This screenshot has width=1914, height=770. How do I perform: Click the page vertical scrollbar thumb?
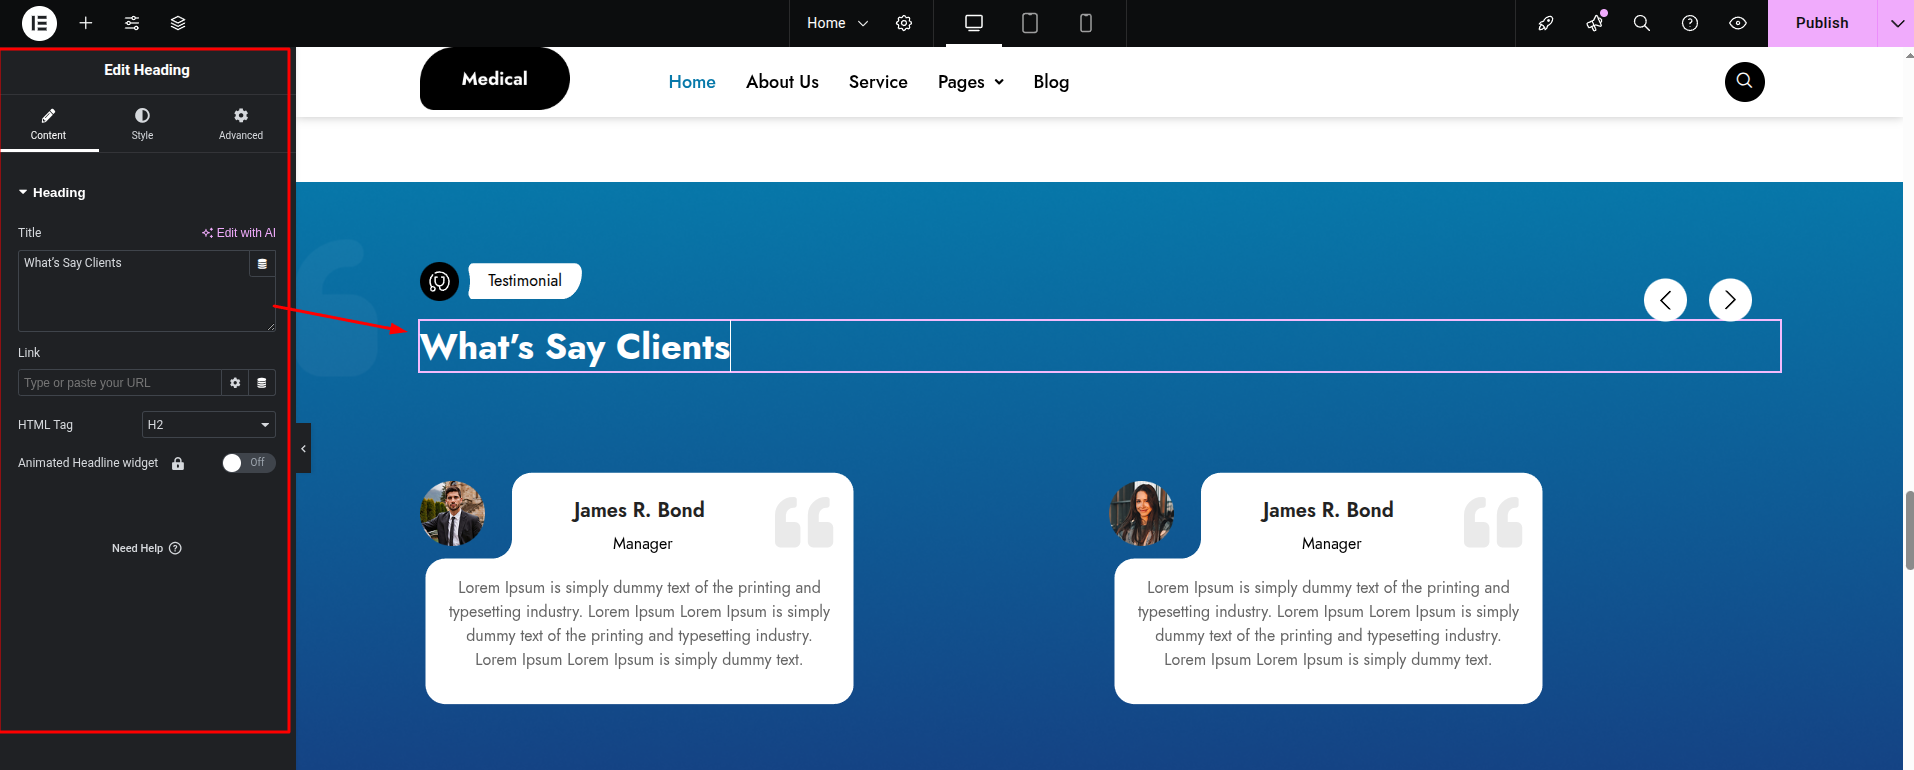coord(1908,530)
